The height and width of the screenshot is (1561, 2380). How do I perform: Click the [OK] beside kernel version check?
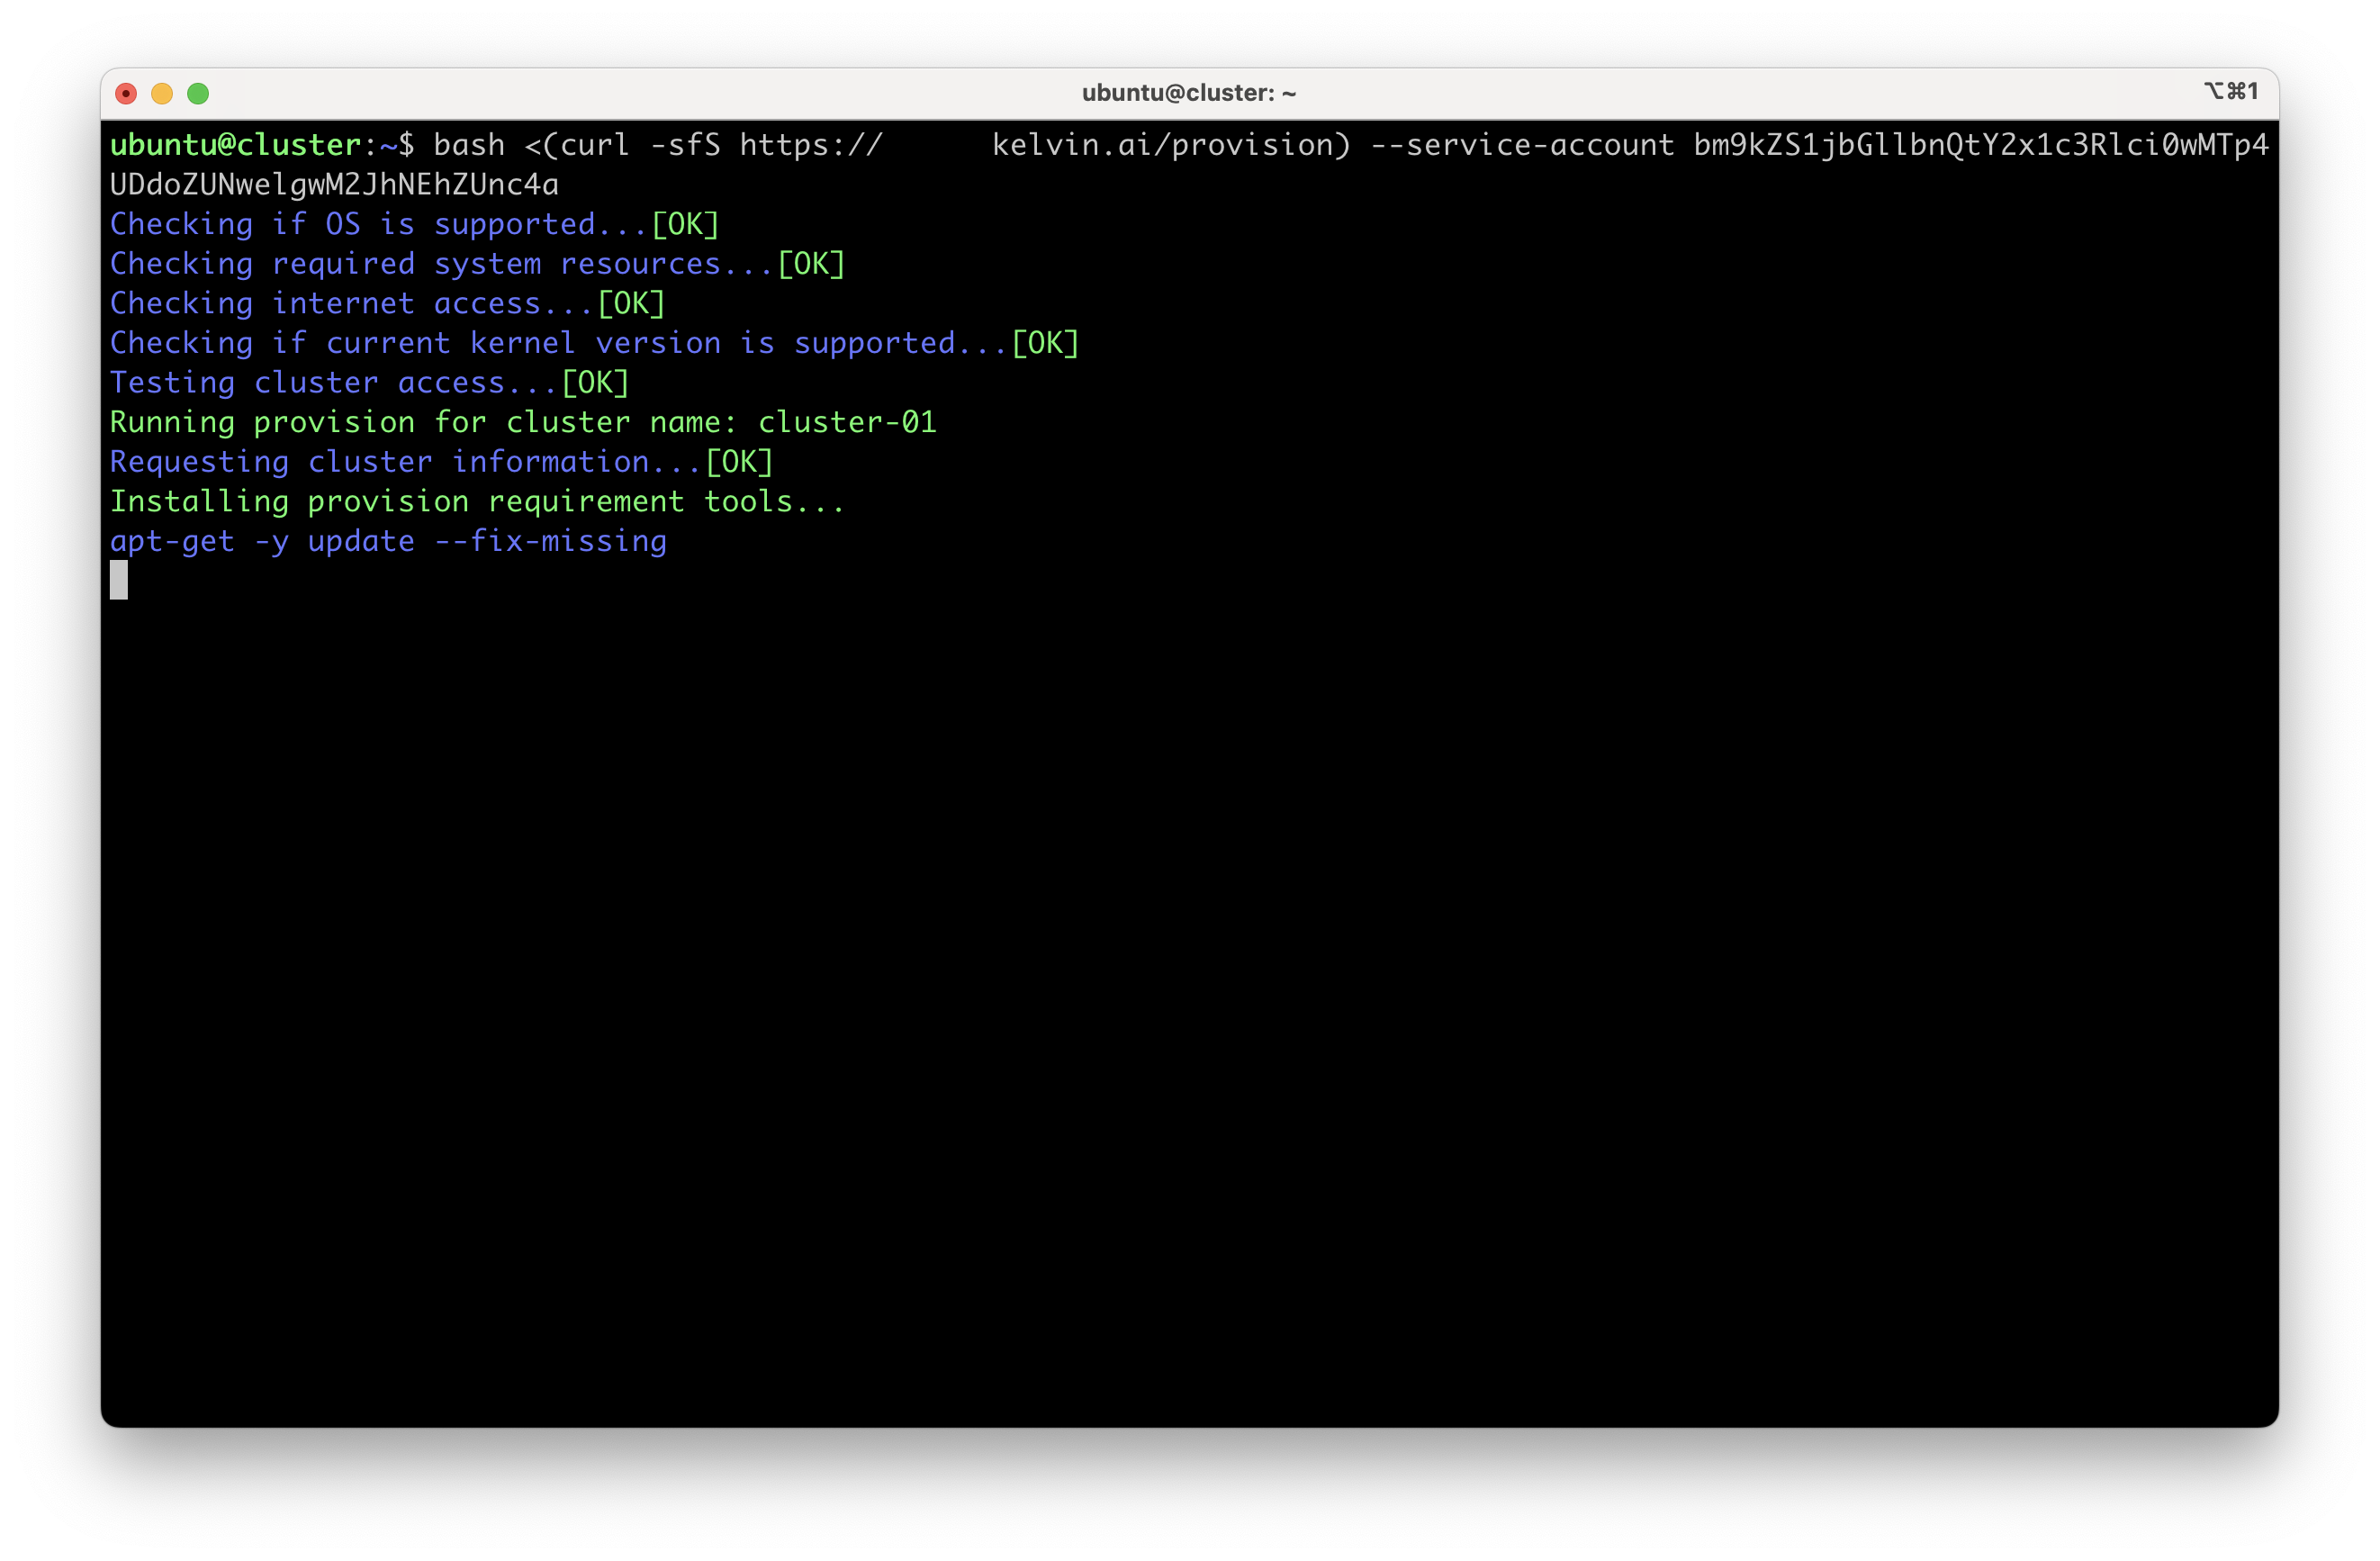point(1045,342)
